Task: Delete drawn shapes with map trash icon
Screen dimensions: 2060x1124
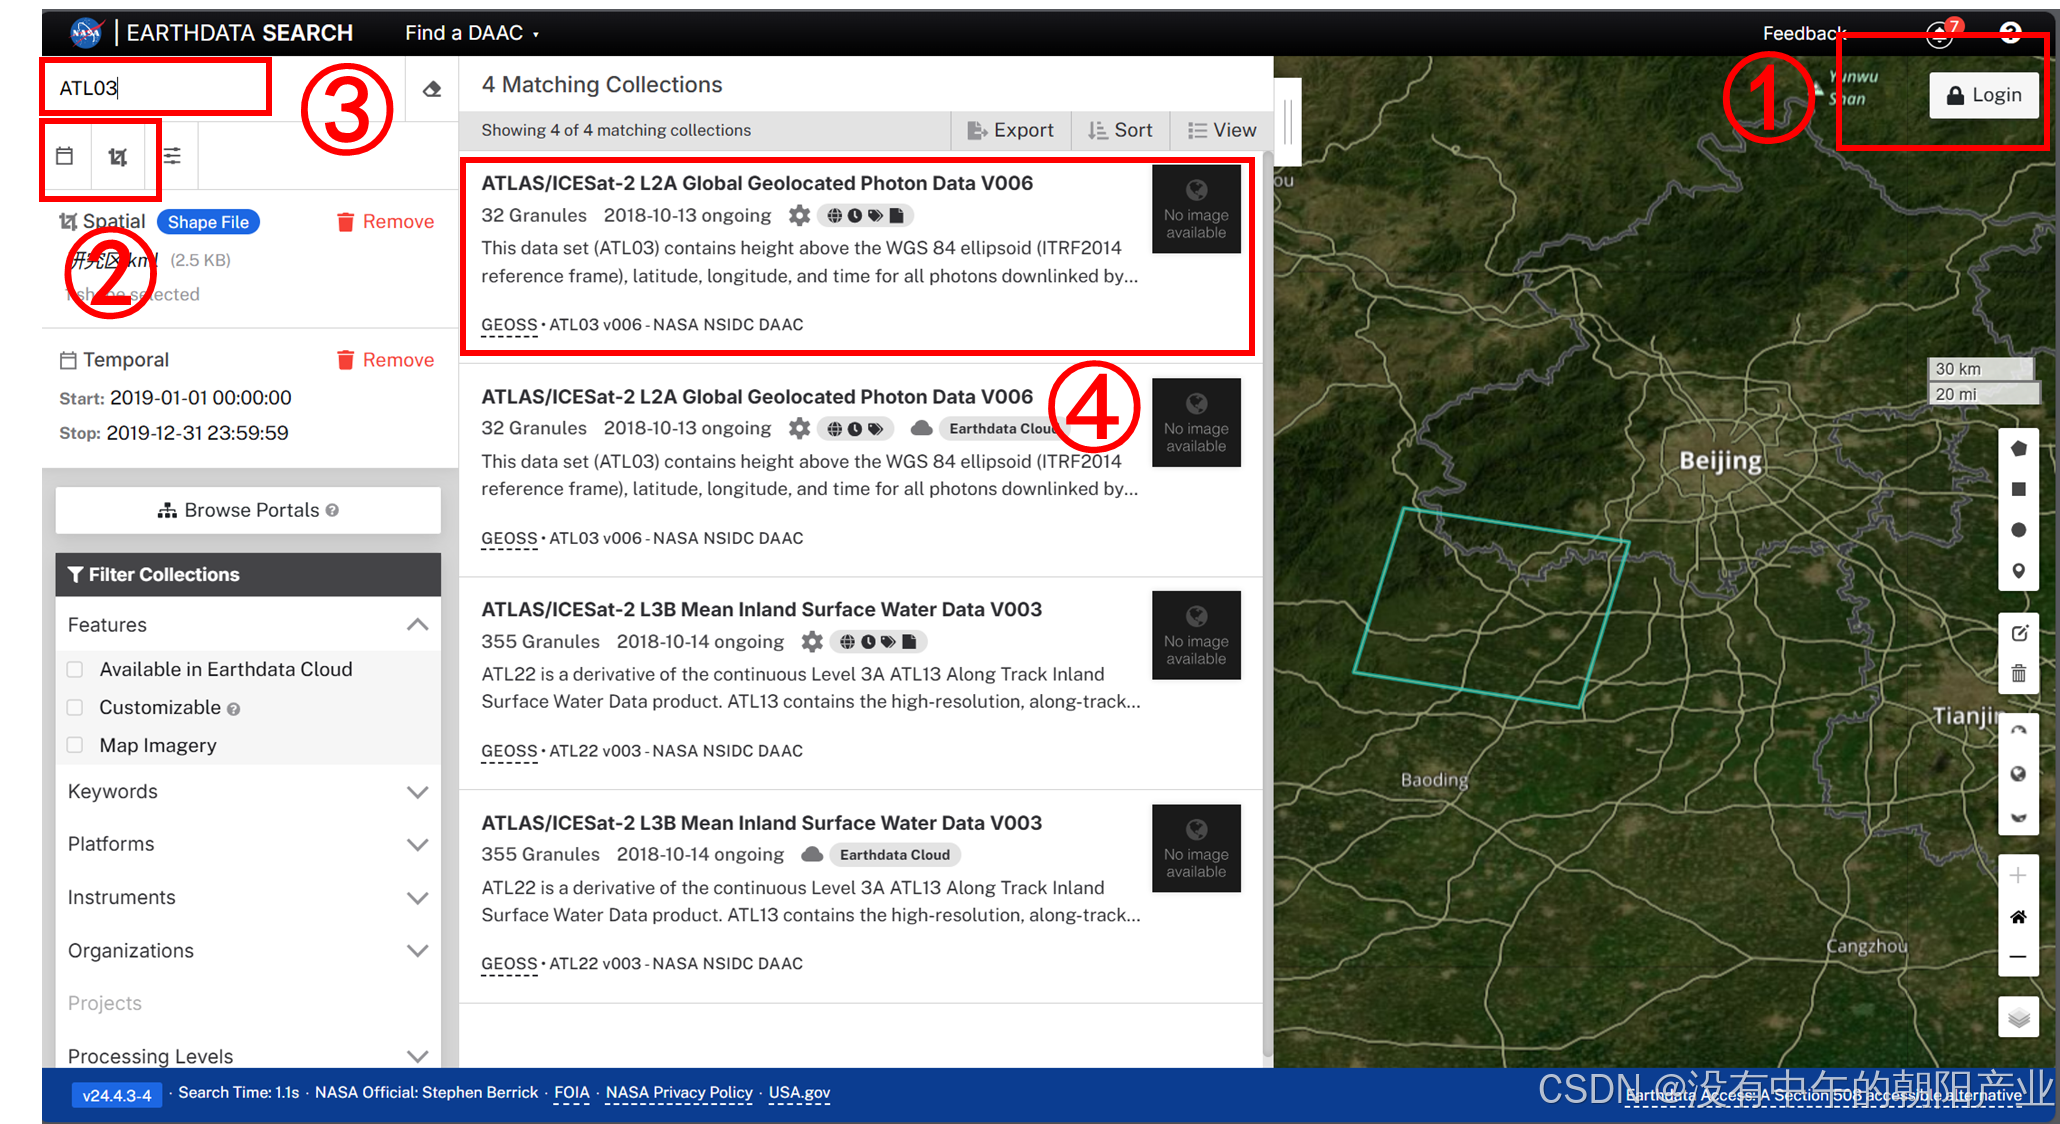Action: point(2018,674)
